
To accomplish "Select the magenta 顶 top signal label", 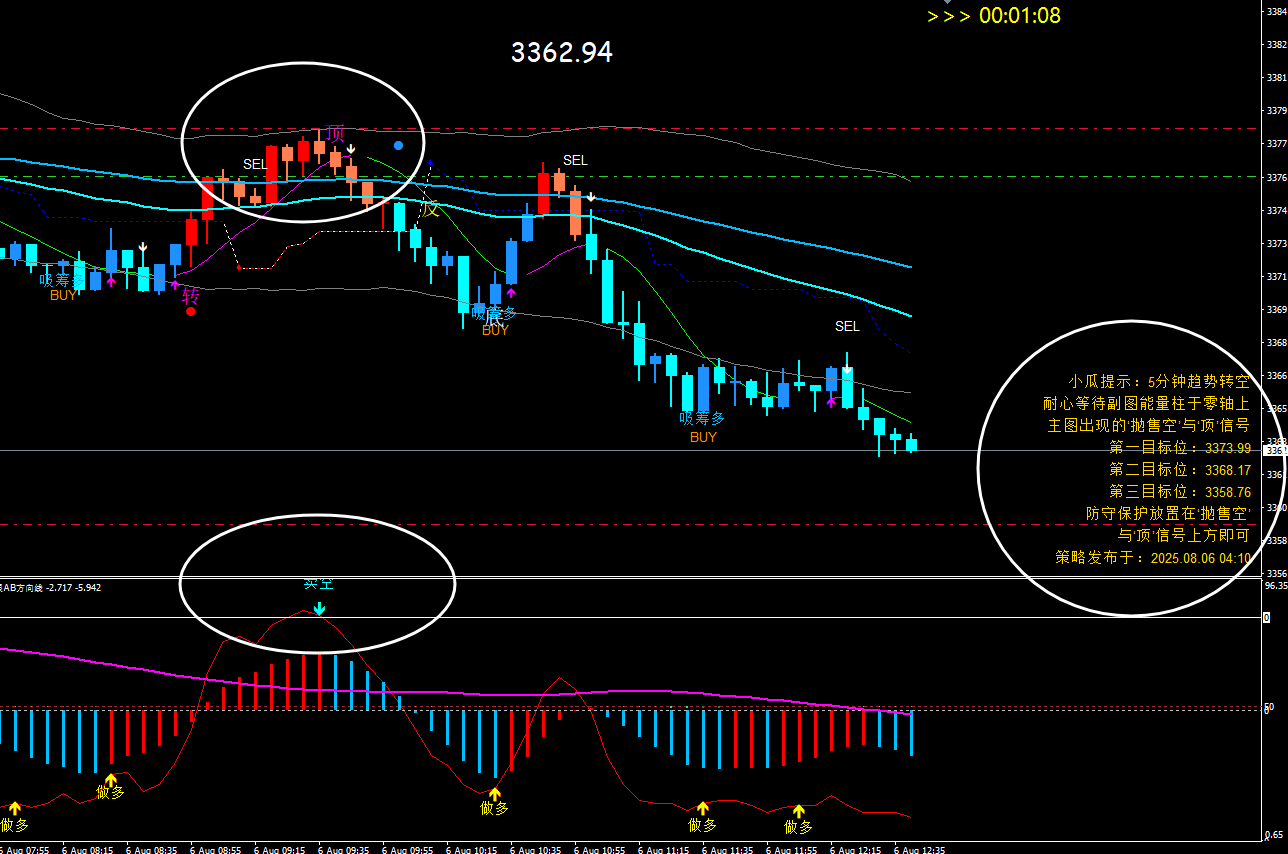I will [335, 133].
